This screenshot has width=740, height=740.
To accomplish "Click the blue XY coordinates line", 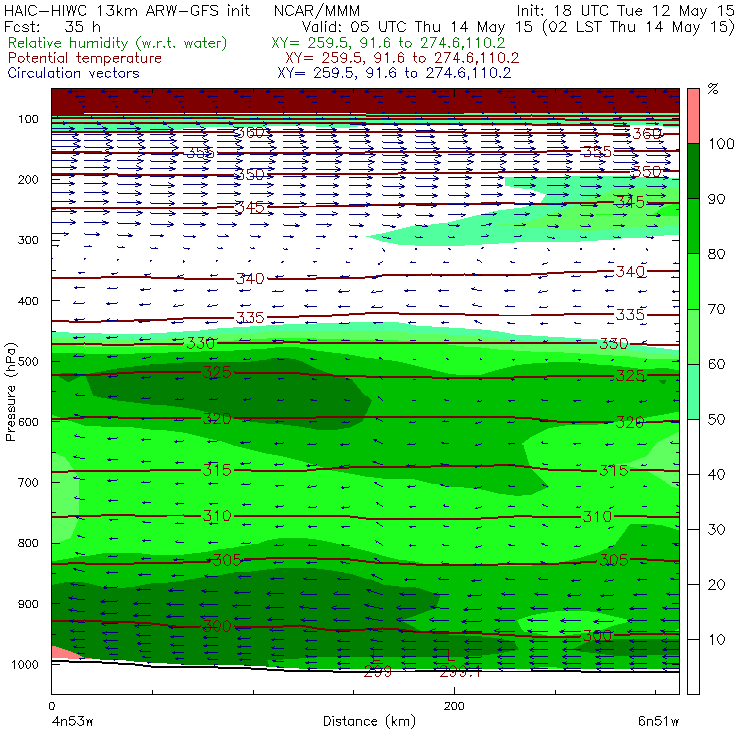I will [x=394, y=73].
